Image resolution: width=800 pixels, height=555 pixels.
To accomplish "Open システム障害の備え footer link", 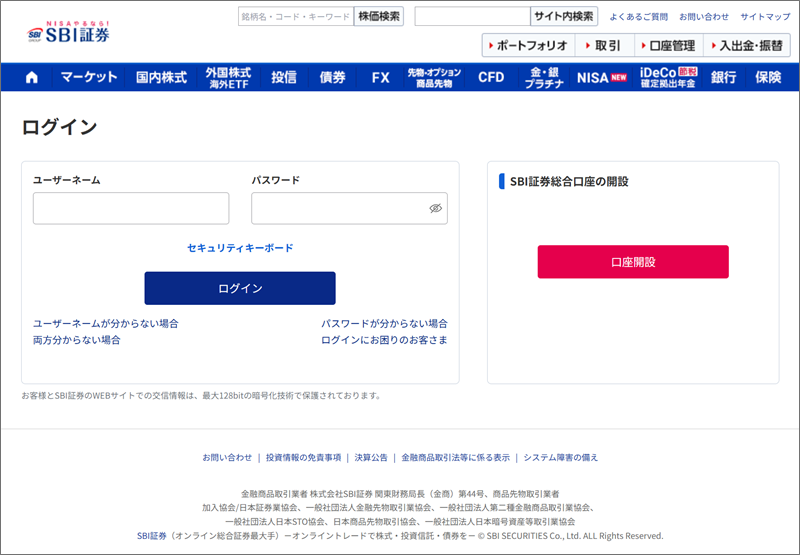I will tap(561, 458).
